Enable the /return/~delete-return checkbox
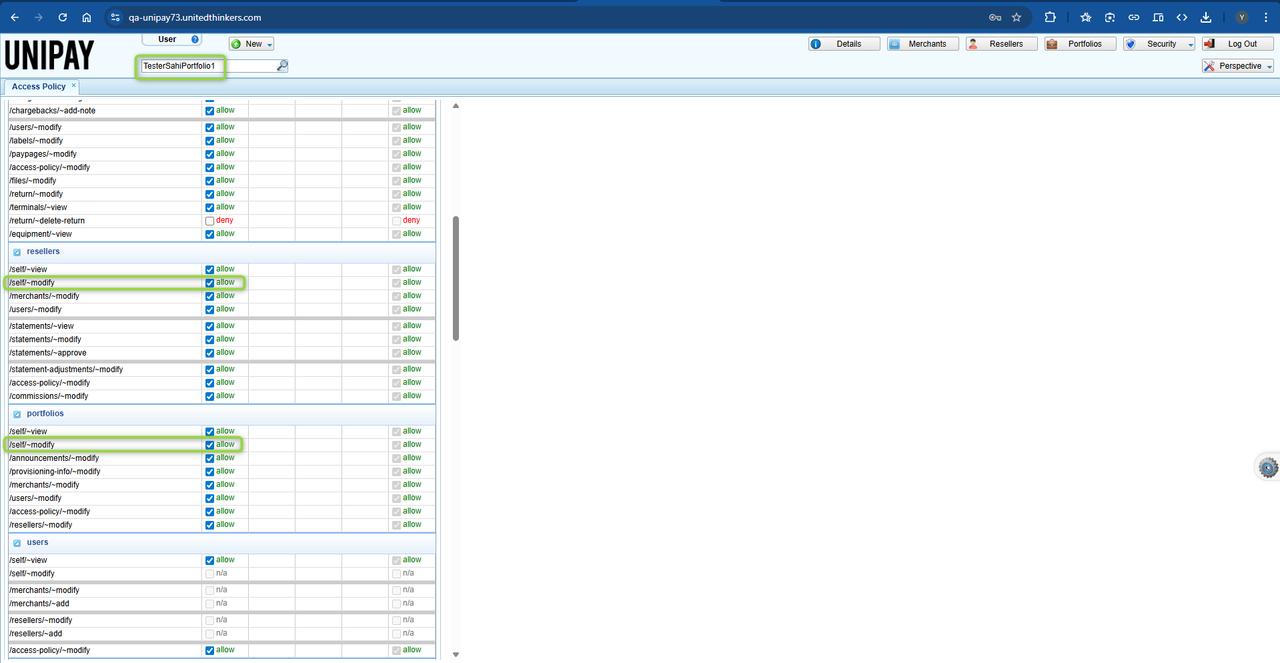1280x663 pixels. pyautogui.click(x=210, y=221)
